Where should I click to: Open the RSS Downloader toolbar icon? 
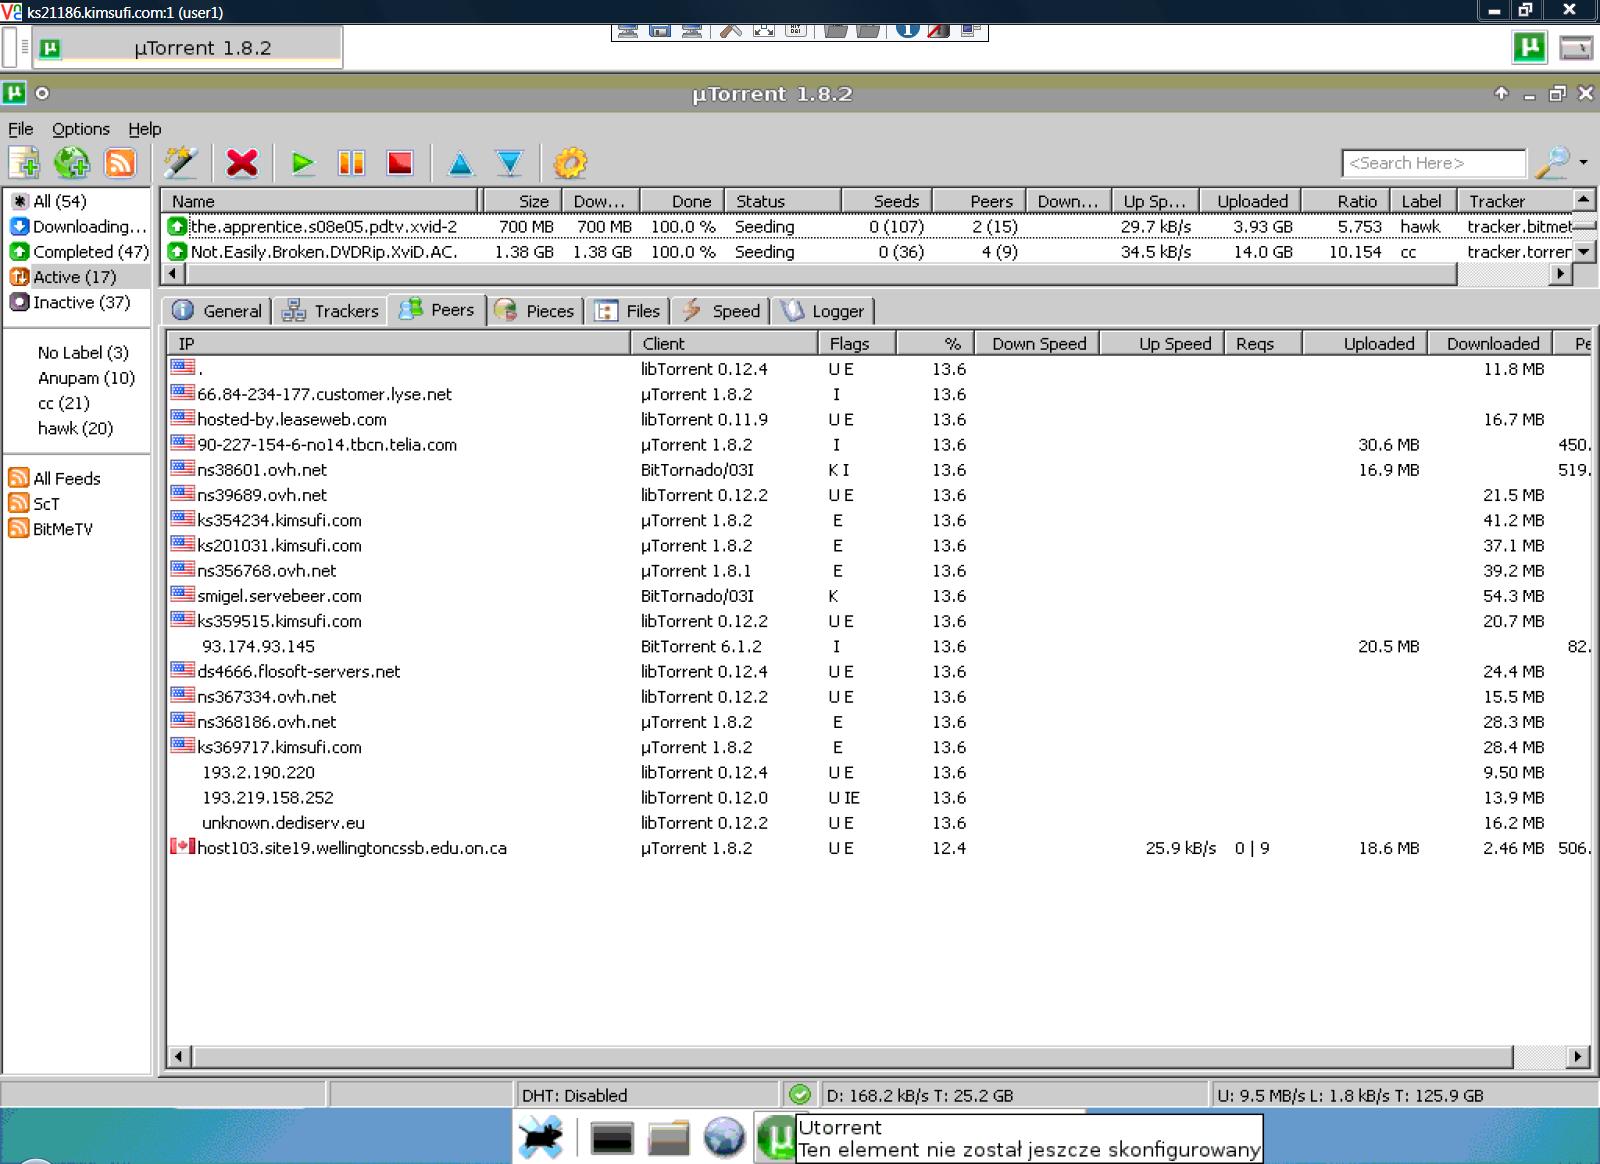(120, 162)
